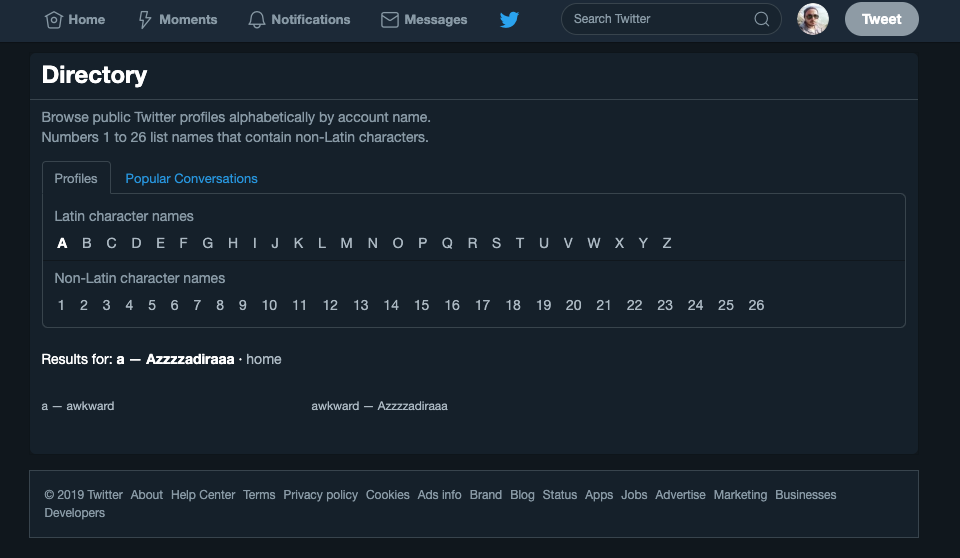This screenshot has width=960, height=558.
Task: Open the 'awkward — Azzzzadiraaa' results range
Action: tap(379, 406)
